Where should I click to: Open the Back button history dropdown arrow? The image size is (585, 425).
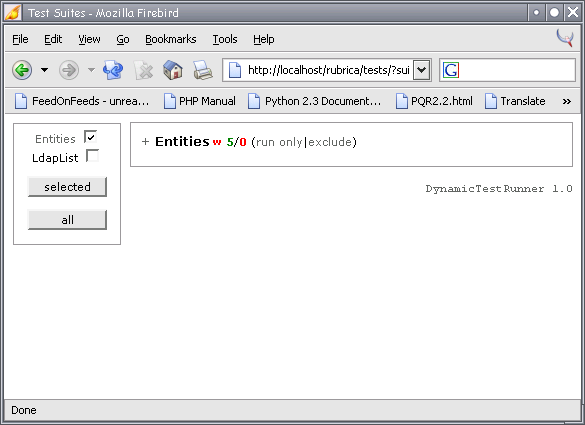click(44, 70)
